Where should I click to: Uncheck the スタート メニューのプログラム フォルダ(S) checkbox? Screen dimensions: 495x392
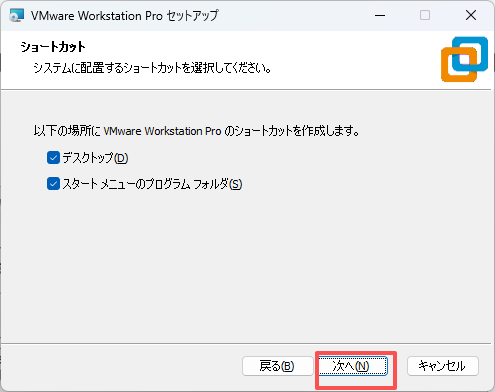pyautogui.click(x=53, y=184)
